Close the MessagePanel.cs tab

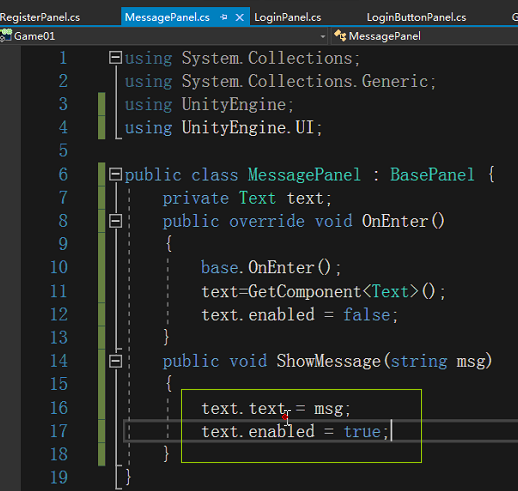click(240, 17)
